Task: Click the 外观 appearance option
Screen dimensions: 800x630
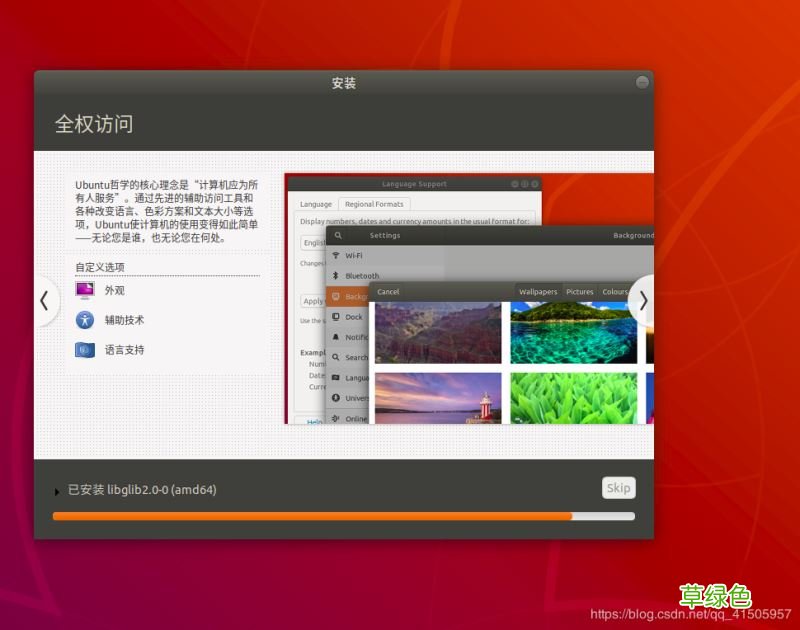Action: click(115, 290)
